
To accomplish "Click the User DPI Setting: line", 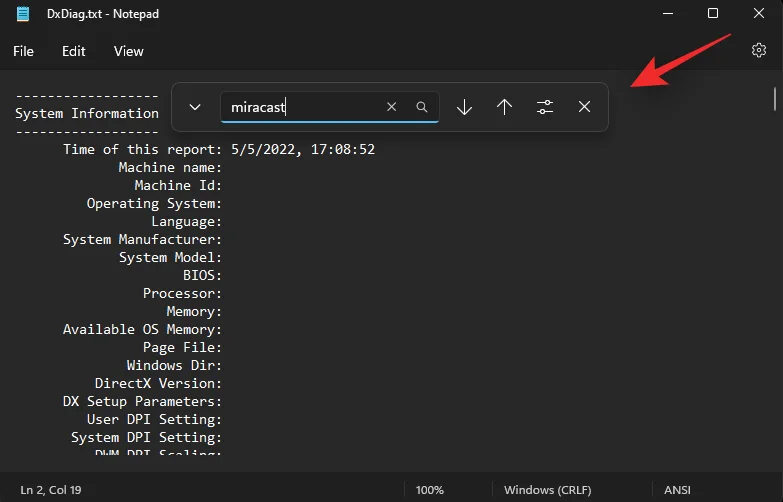I will 154,419.
